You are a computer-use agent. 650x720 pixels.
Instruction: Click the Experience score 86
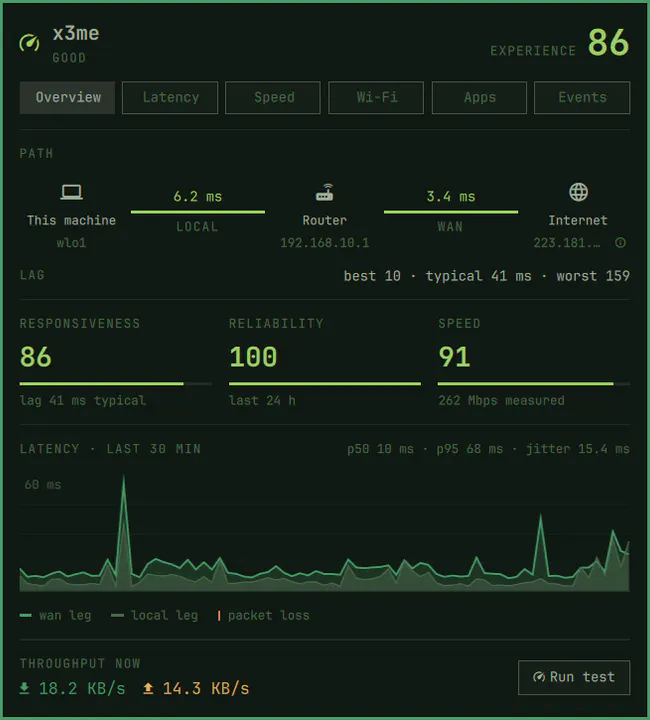point(608,43)
